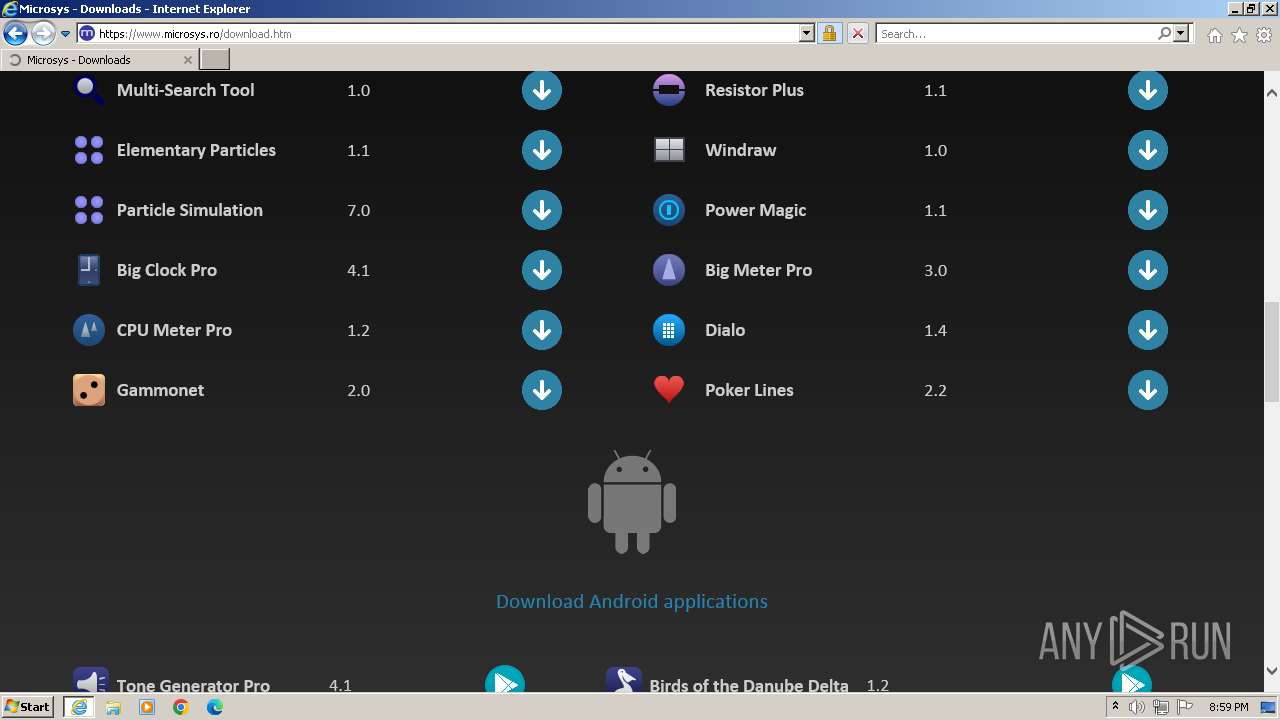Click the Poker Lines heart icon
This screenshot has height=720, width=1280.
tap(669, 390)
